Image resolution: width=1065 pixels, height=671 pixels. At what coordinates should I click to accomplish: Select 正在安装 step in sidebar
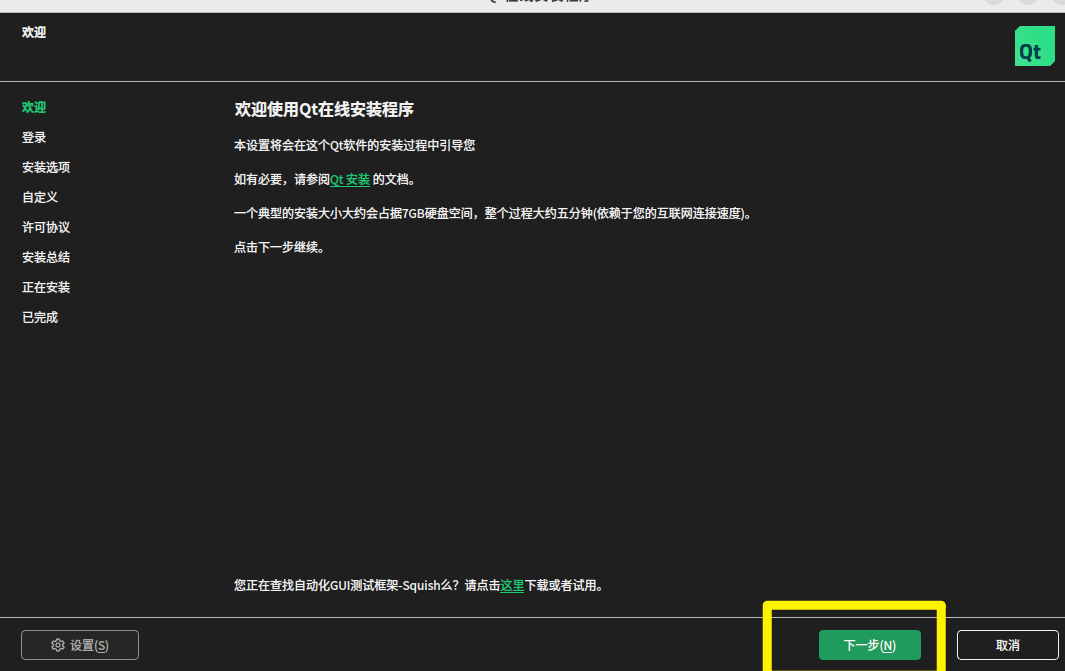click(x=46, y=287)
